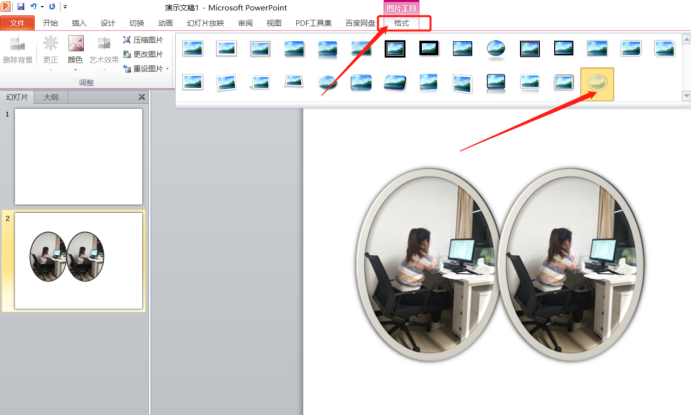This screenshot has height=415, width=692.
Task: Switch to the 切换 ribbon tab
Action: [137, 23]
